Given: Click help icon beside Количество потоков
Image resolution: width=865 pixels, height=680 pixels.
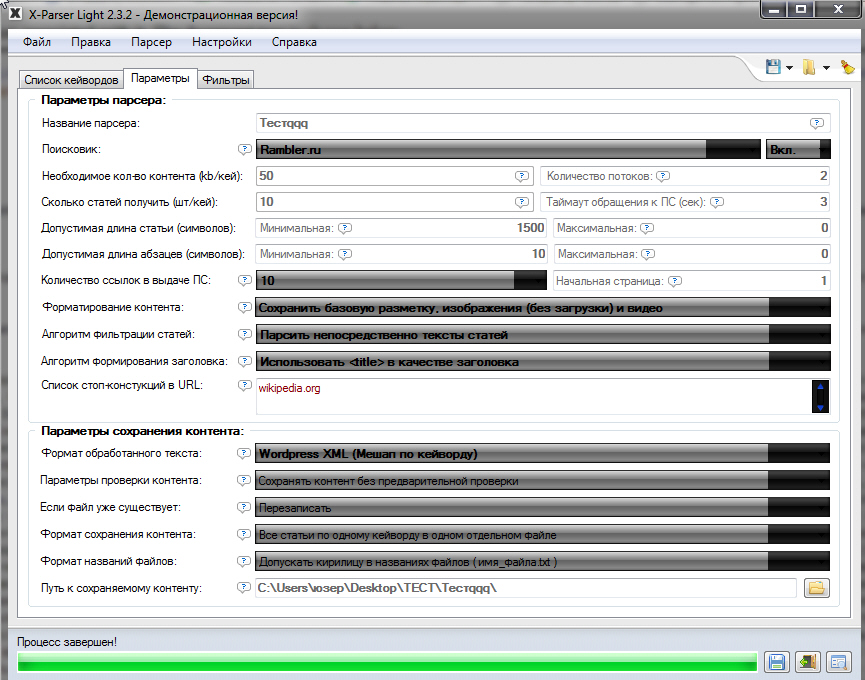Looking at the screenshot, I should pos(663,176).
